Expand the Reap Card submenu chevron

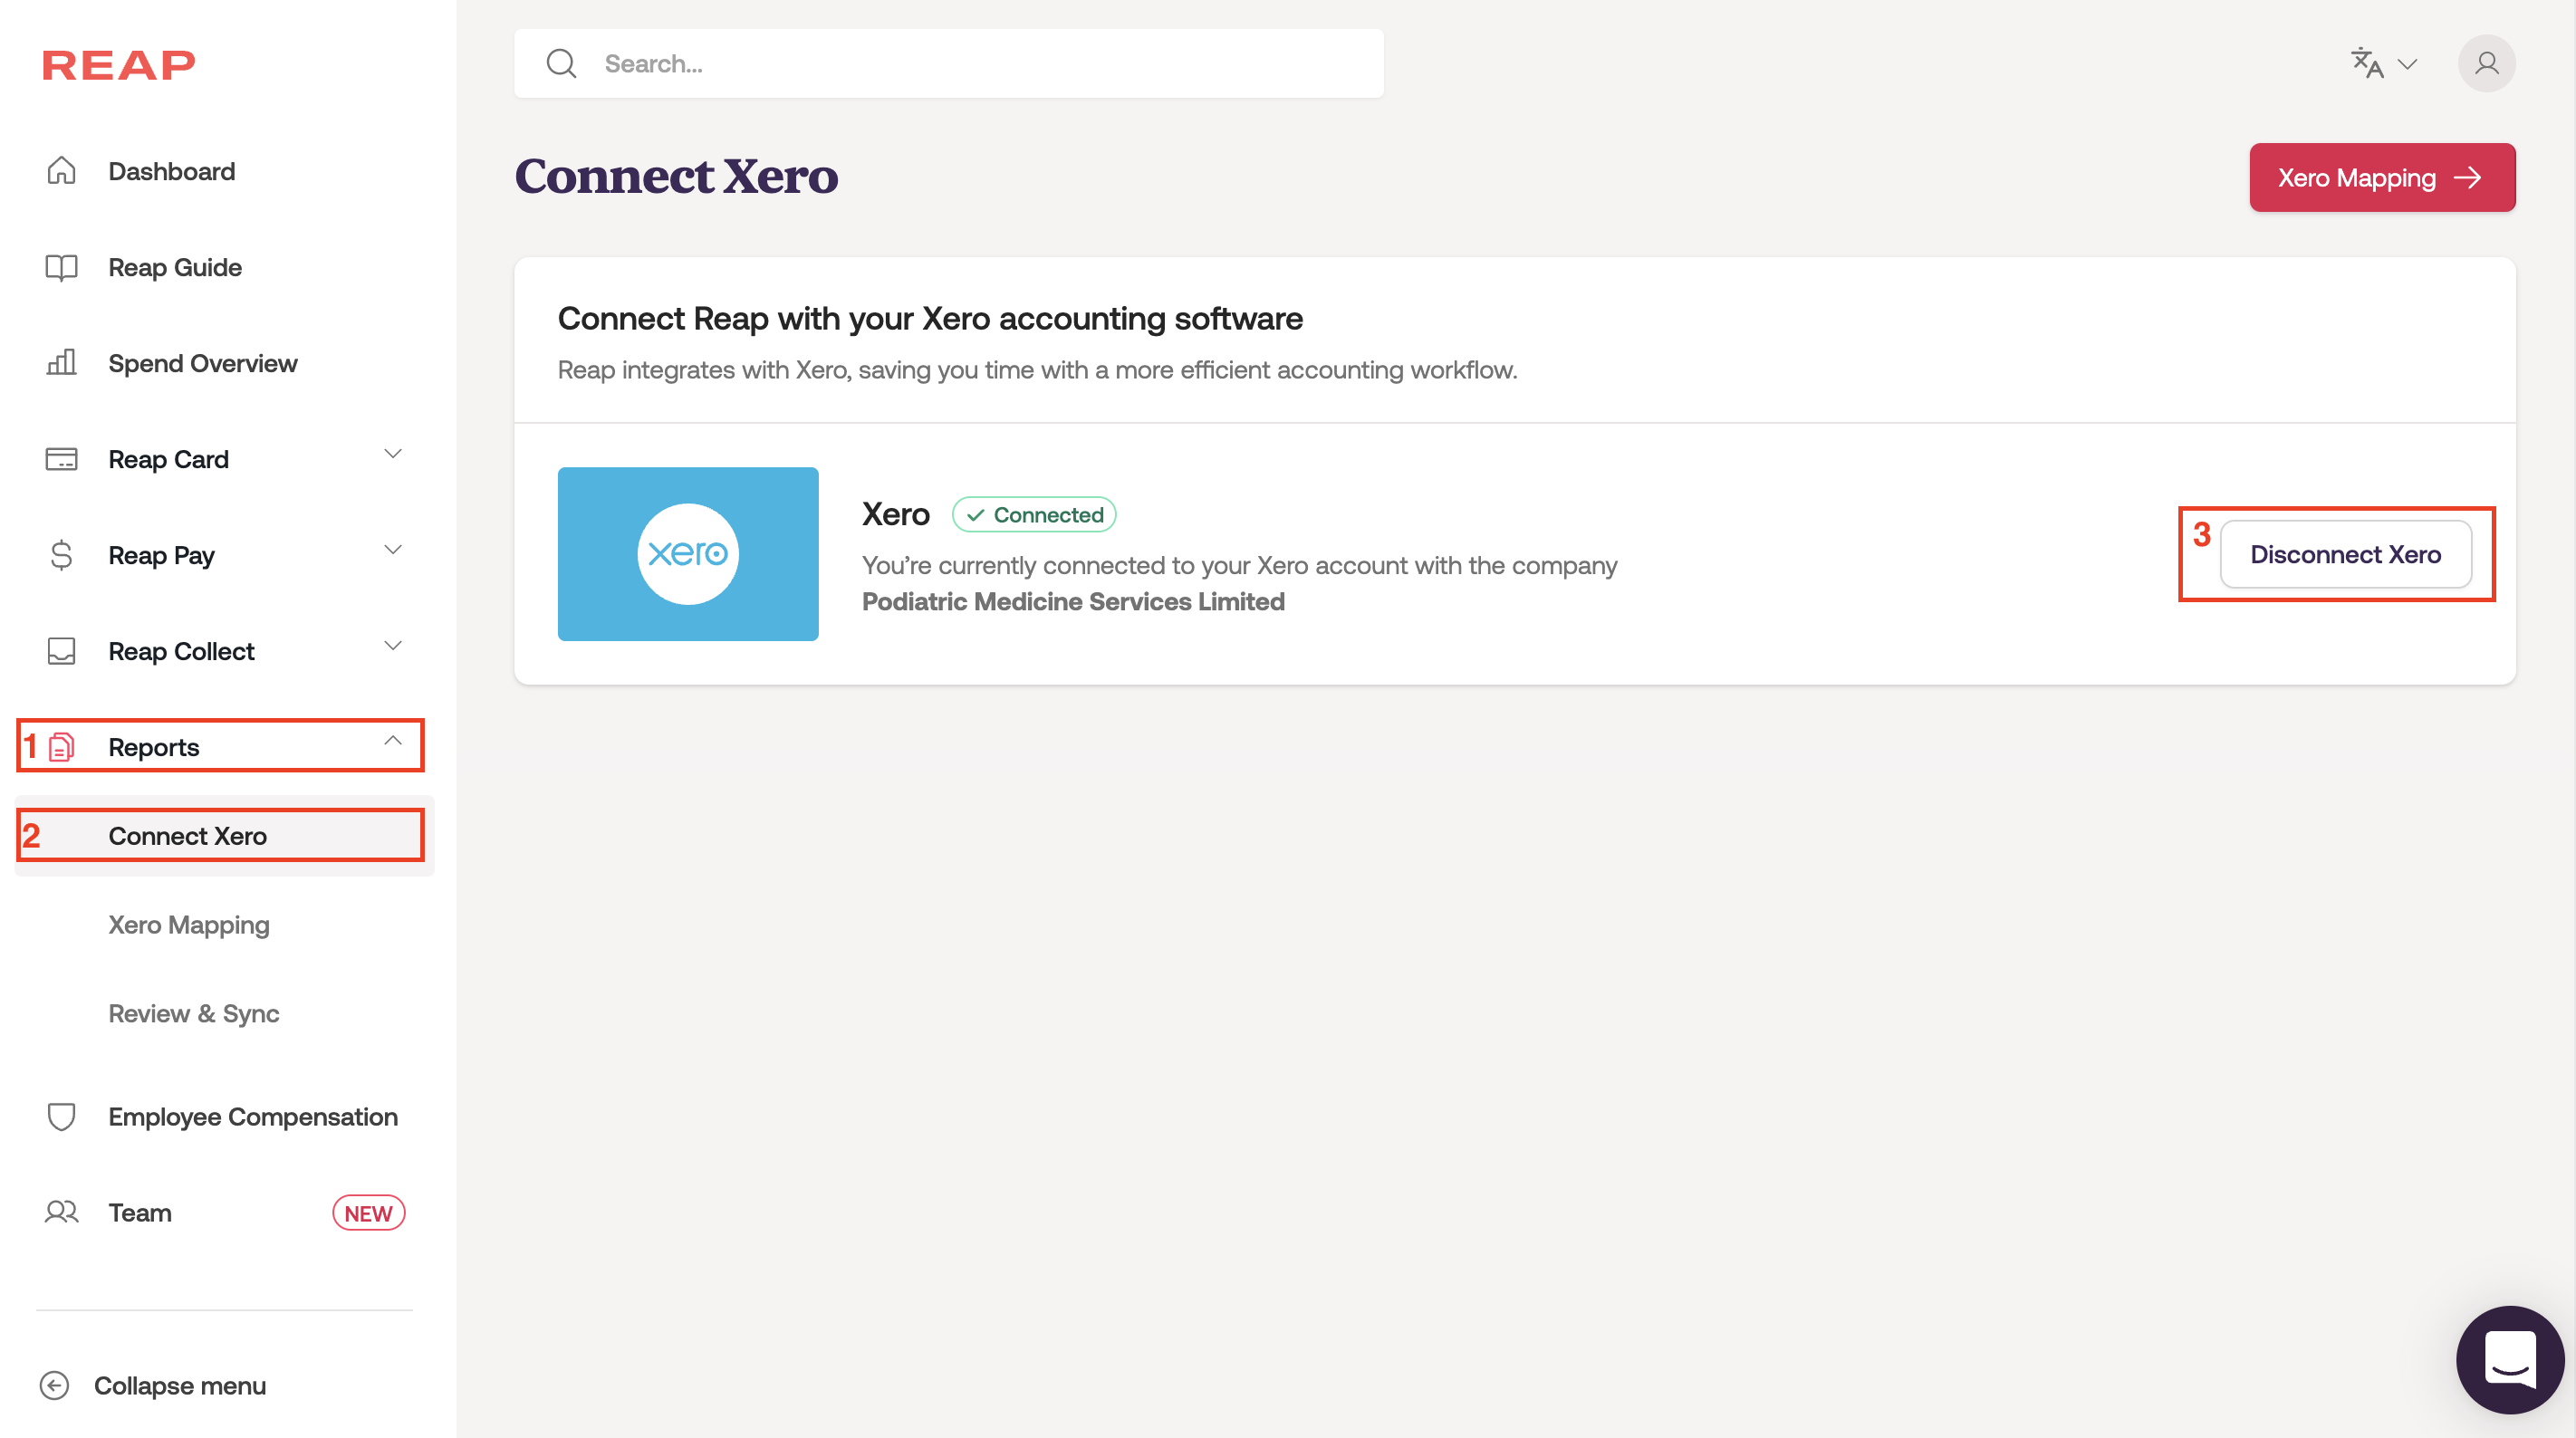point(393,454)
